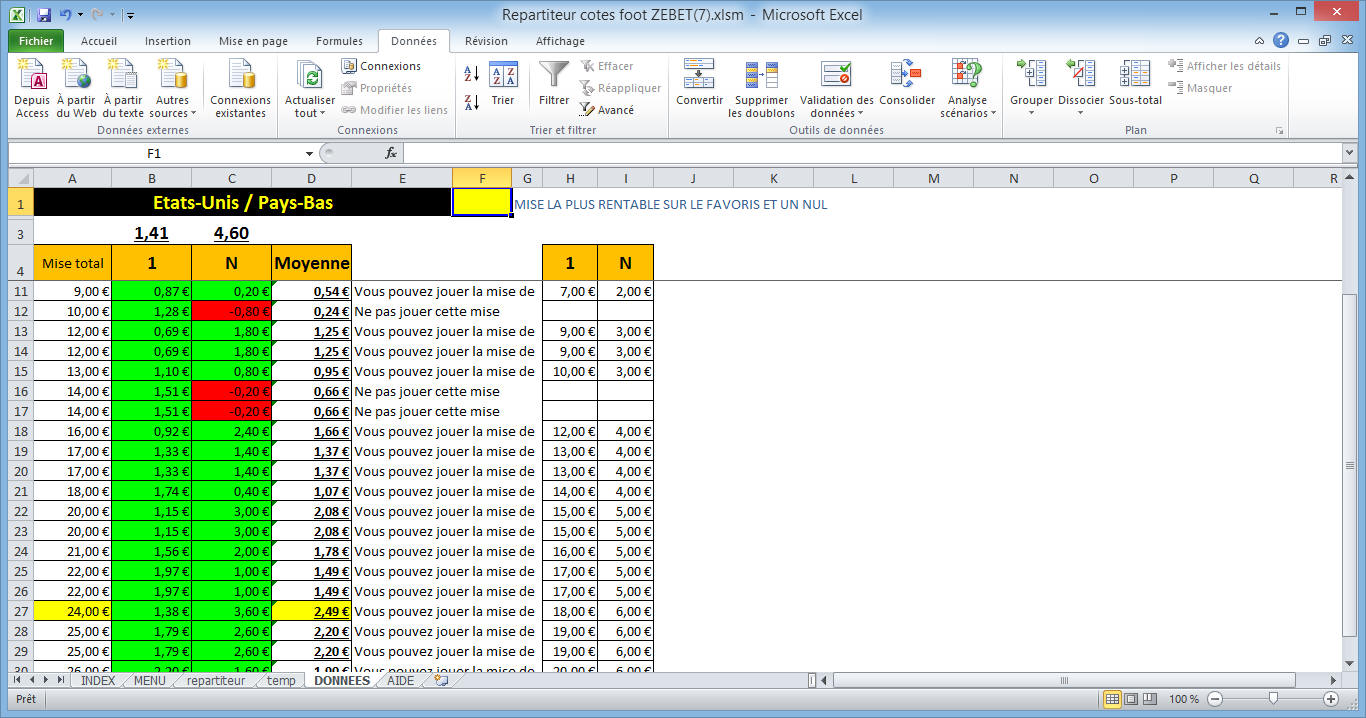
Task: Open Autres sources dropdown
Action: point(173,88)
